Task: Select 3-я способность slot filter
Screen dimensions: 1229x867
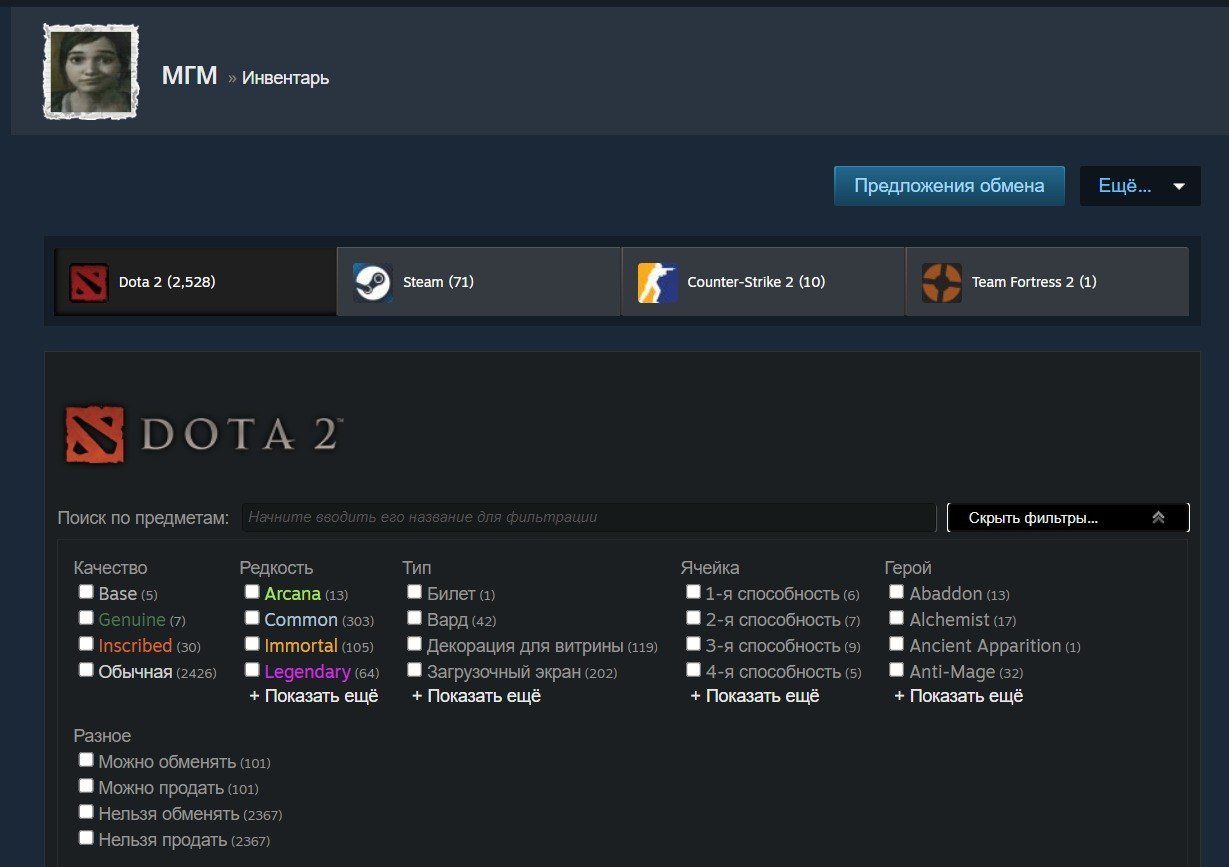Action: [693, 644]
